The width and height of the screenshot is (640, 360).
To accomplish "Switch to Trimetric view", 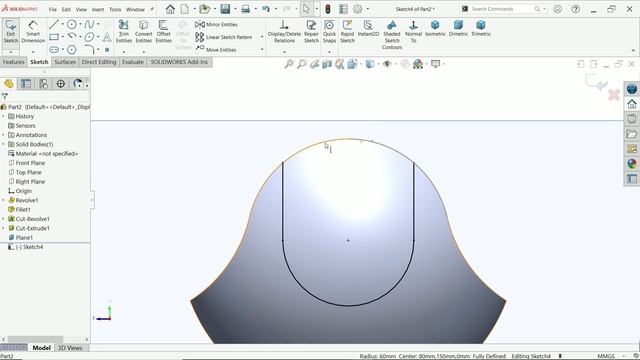I will (x=481, y=29).
